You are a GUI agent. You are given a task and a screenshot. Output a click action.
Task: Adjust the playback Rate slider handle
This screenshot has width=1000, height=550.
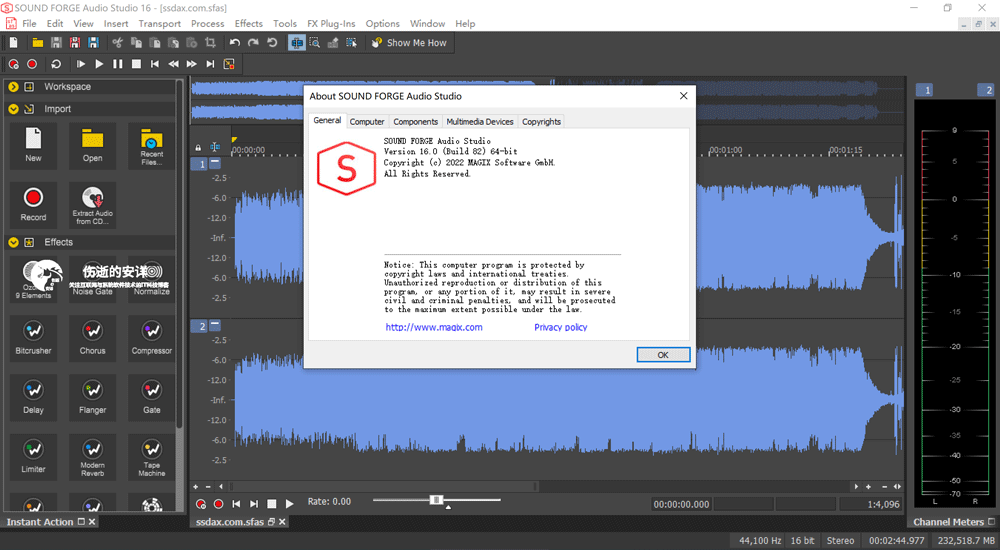[x=436, y=500]
